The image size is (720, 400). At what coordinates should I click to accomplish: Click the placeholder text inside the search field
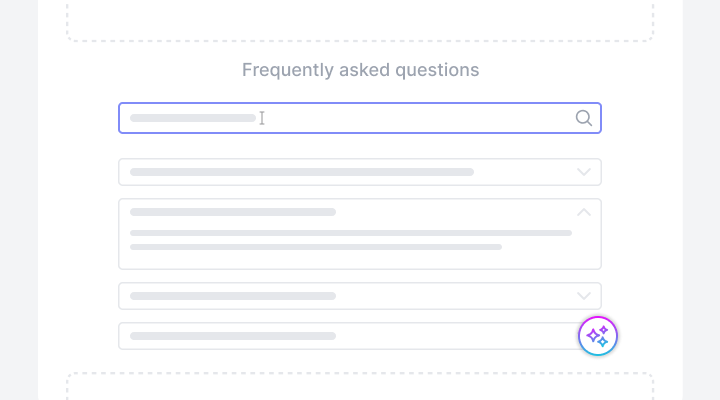click(192, 118)
